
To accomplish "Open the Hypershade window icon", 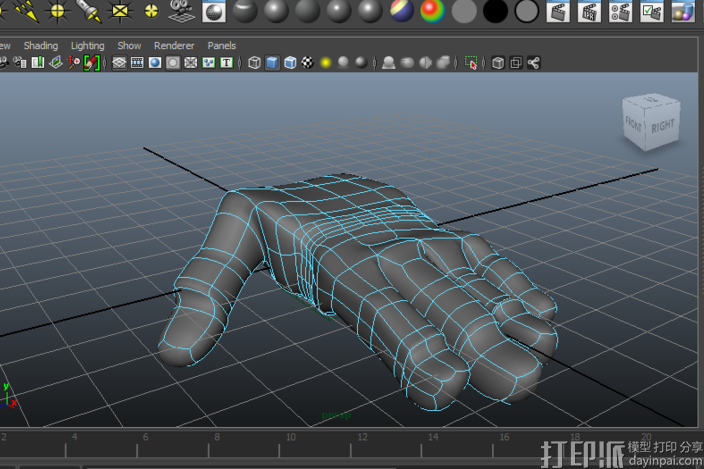I will click(x=683, y=11).
